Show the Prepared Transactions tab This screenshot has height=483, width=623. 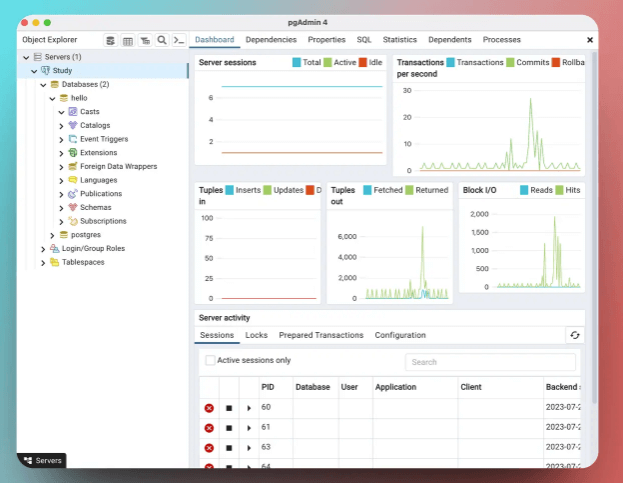[x=321, y=335]
